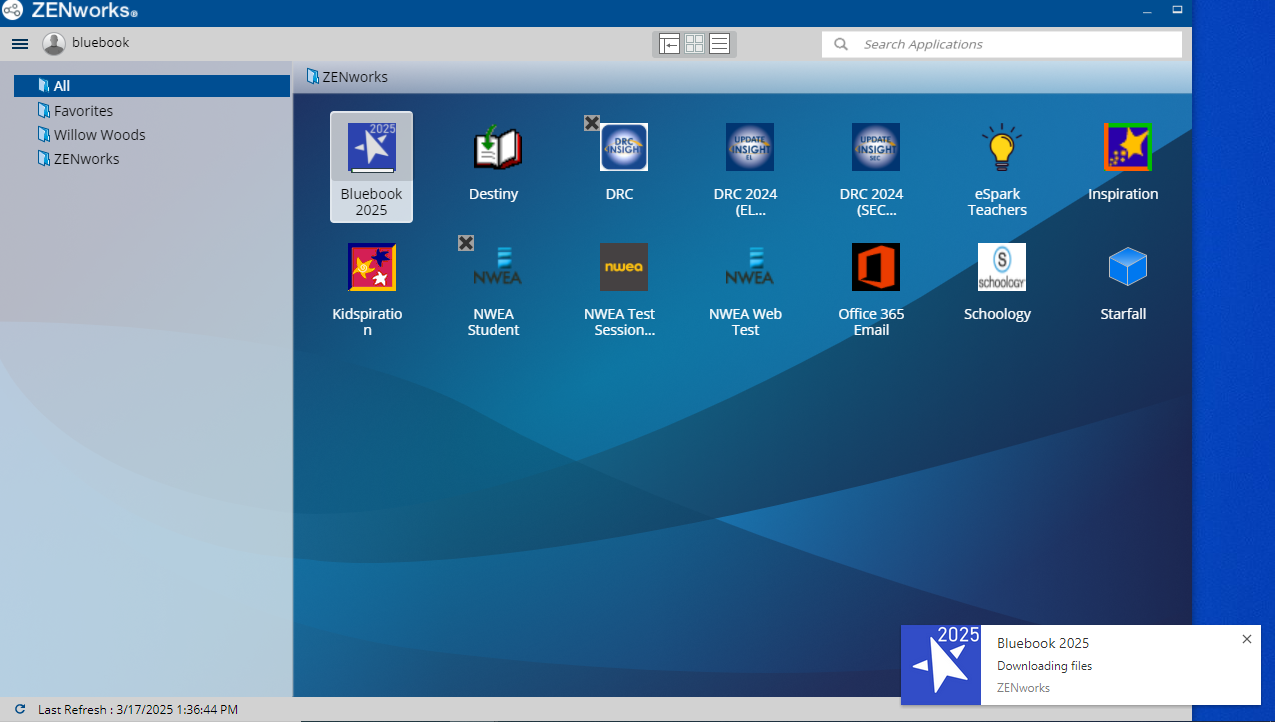Open the Kidspiration app icon

371,268
